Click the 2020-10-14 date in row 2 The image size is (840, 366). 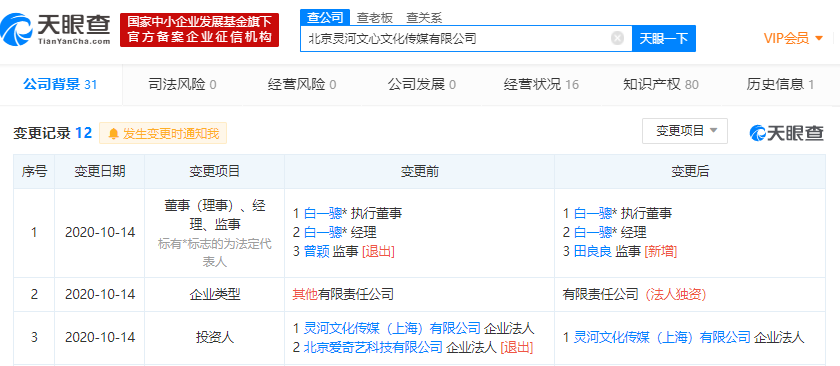(100, 294)
